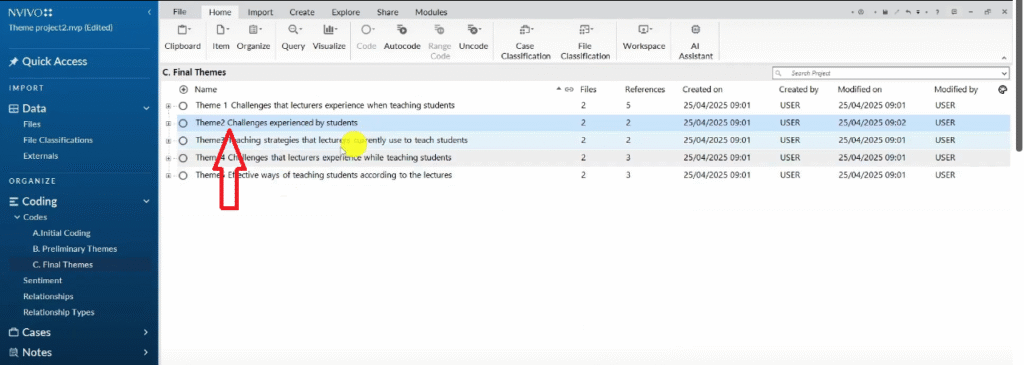Sort by Modified on column header
The width and height of the screenshot is (1024, 365).
tap(859, 89)
